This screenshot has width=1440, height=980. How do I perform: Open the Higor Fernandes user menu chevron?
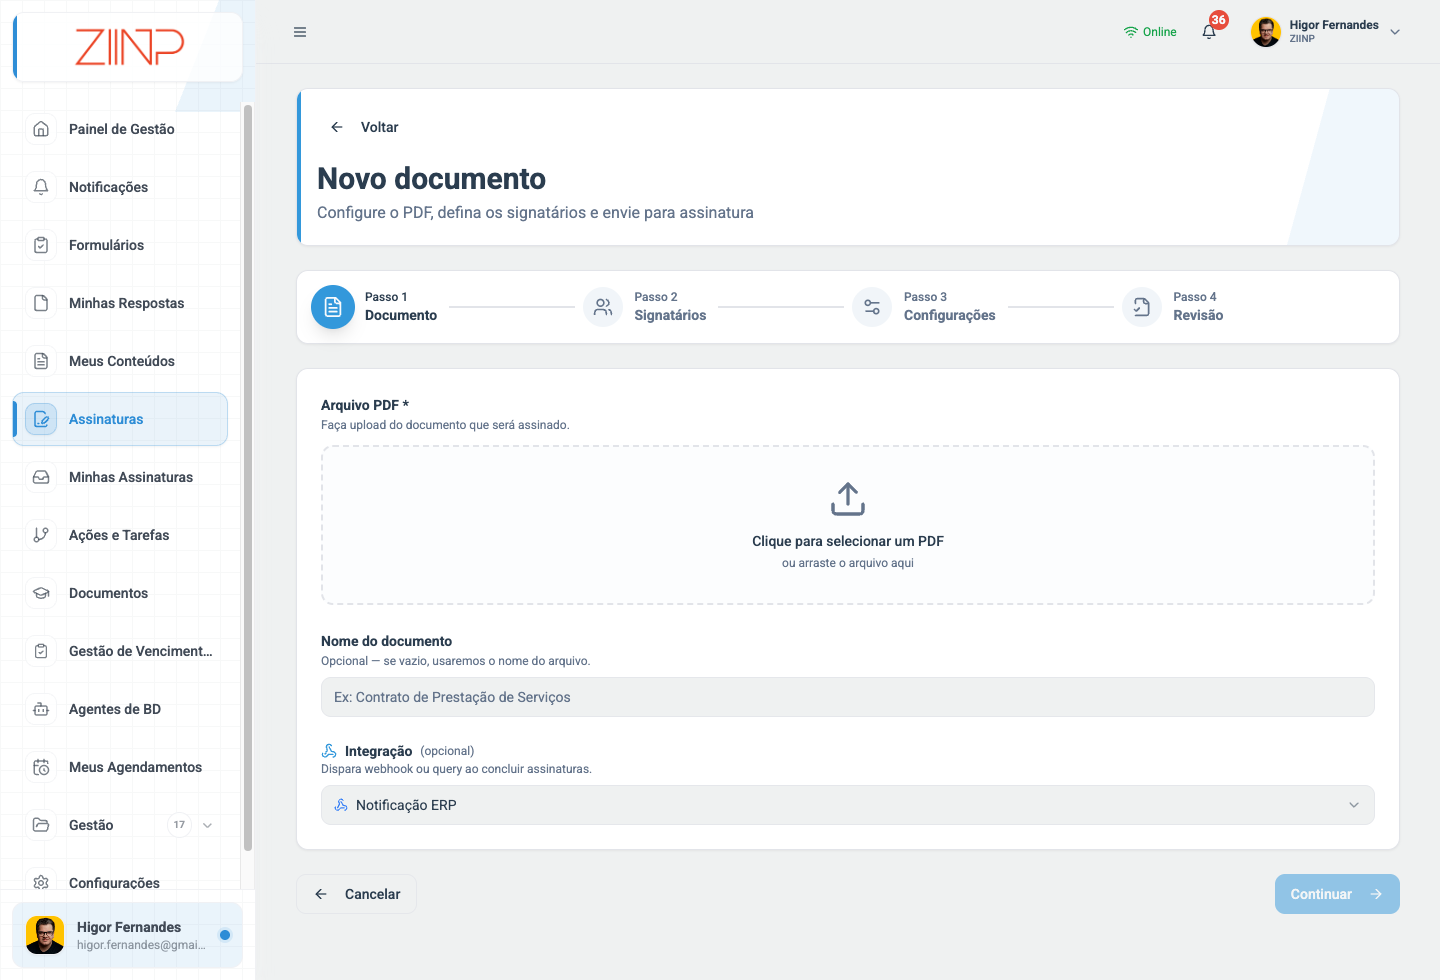click(1395, 32)
